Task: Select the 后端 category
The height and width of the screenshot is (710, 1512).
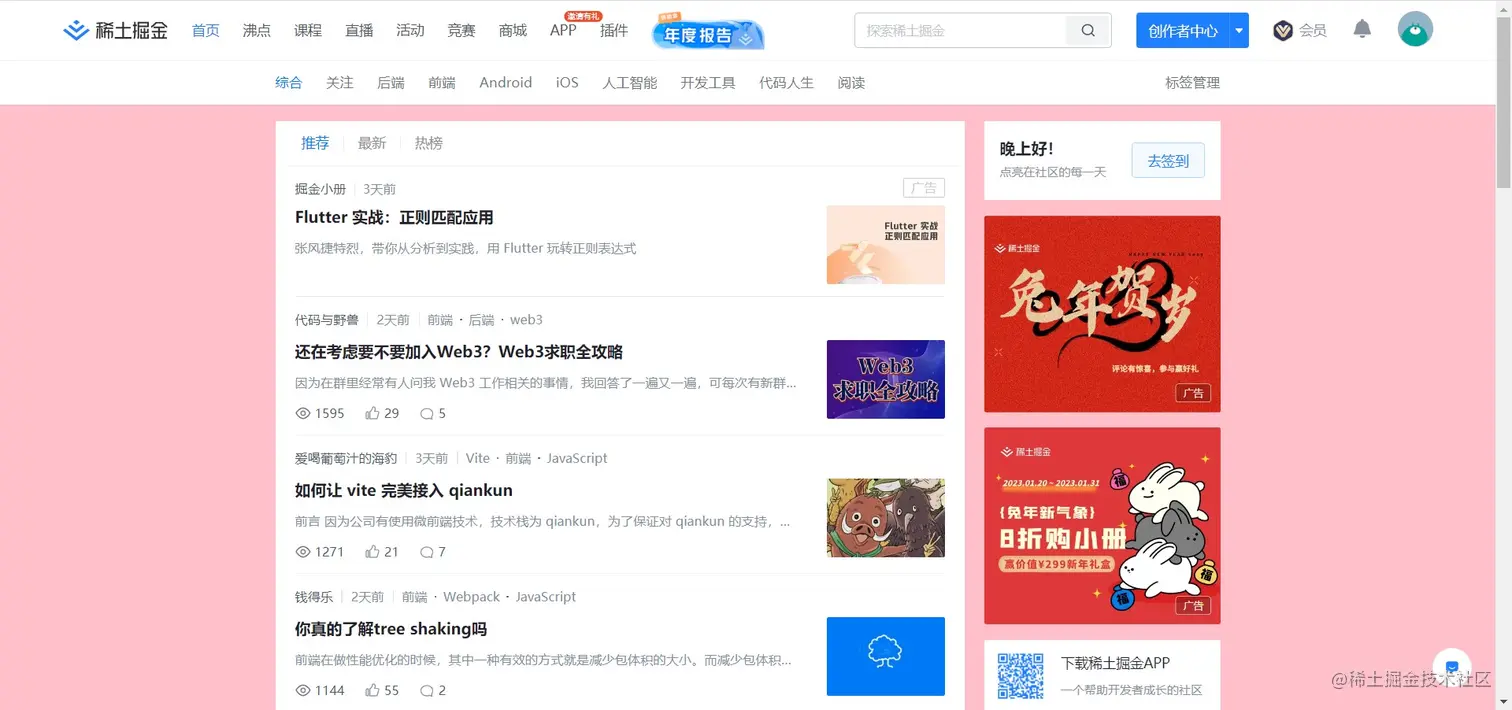Action: click(391, 82)
